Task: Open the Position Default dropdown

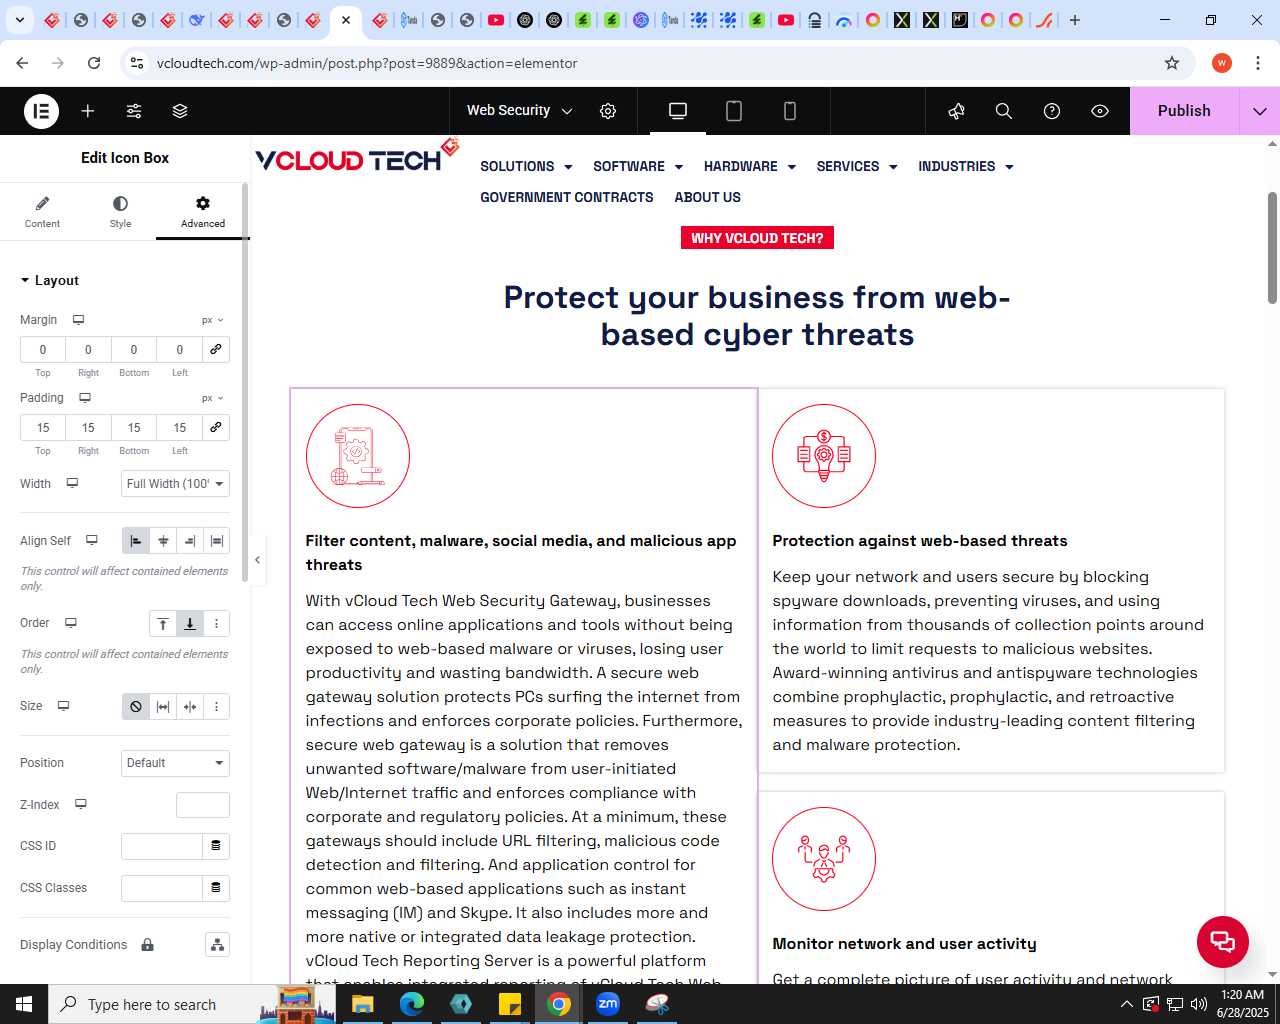Action: (x=175, y=763)
